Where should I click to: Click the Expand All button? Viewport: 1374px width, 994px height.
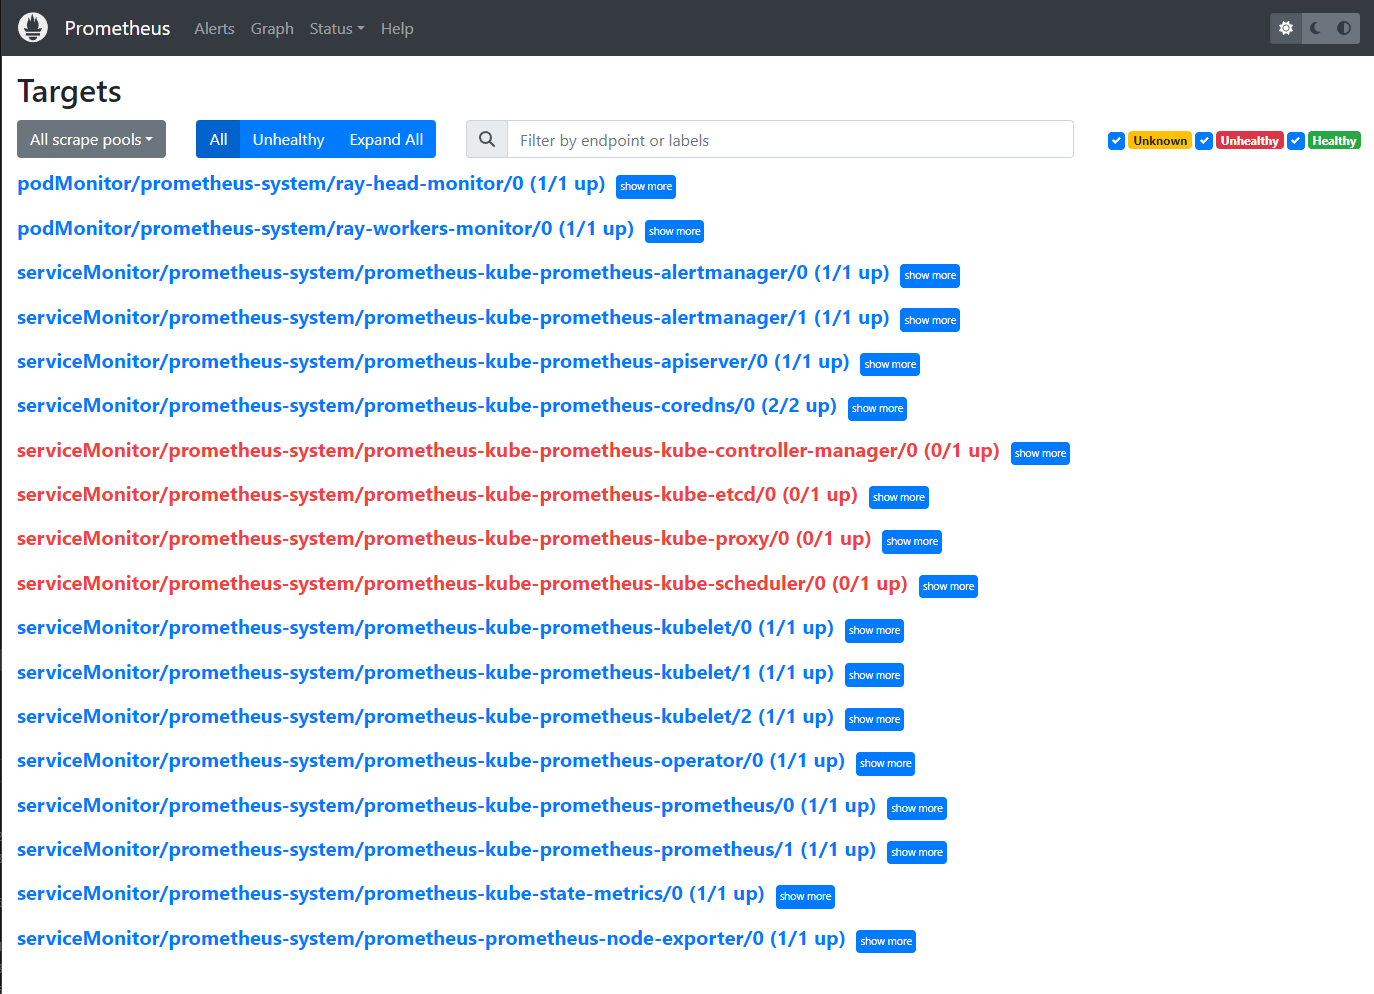(386, 139)
